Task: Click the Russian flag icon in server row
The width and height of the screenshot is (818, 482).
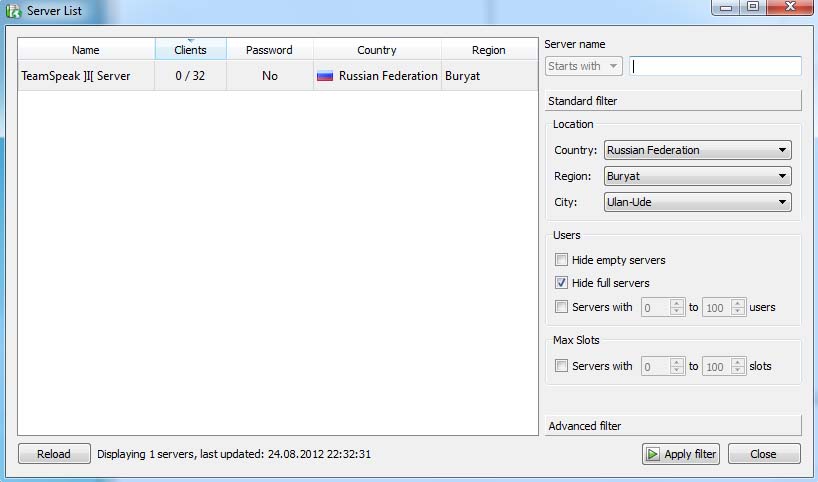Action: click(x=324, y=76)
